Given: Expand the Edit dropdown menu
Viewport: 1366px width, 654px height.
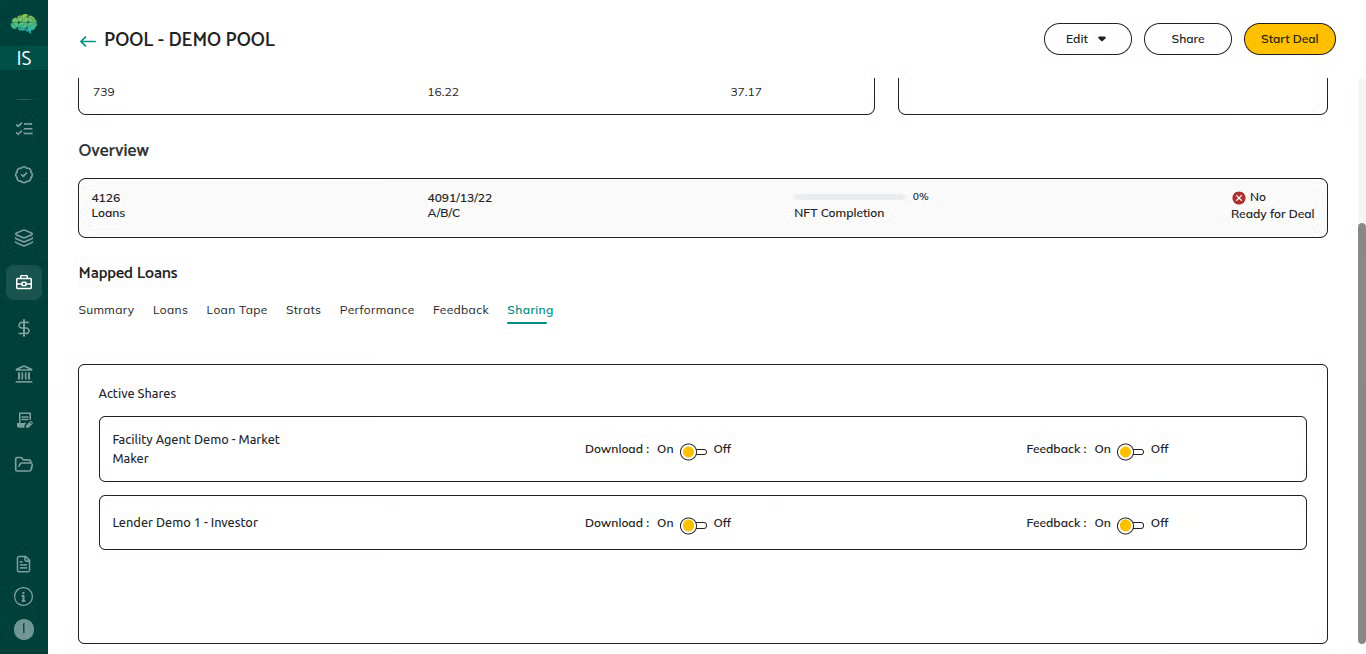Looking at the screenshot, I should tap(1087, 39).
